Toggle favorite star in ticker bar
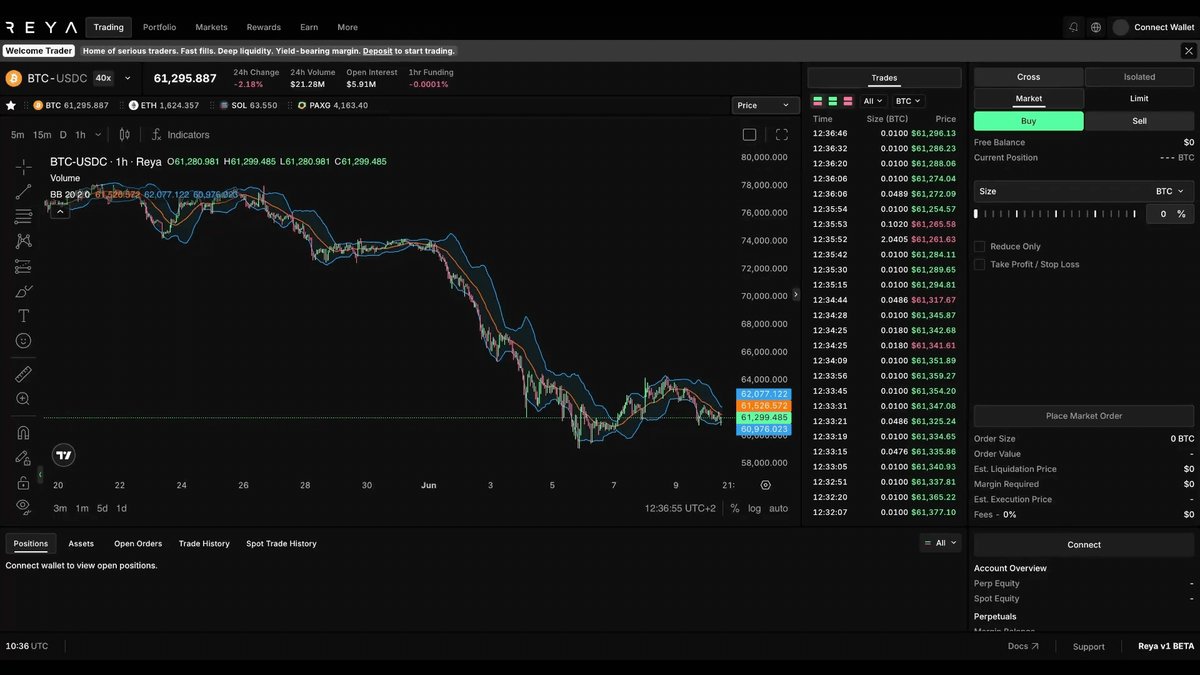This screenshot has width=1200, height=675. click(x=11, y=105)
